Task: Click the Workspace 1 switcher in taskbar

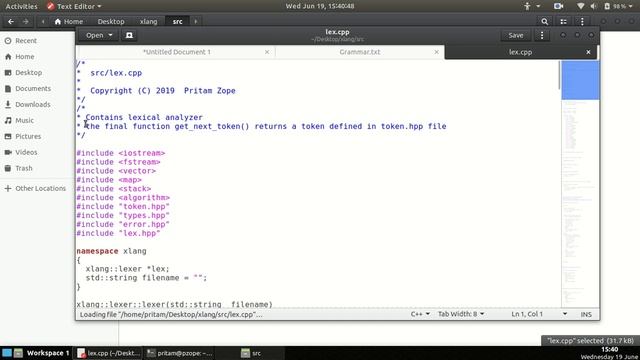Action: tap(47, 353)
